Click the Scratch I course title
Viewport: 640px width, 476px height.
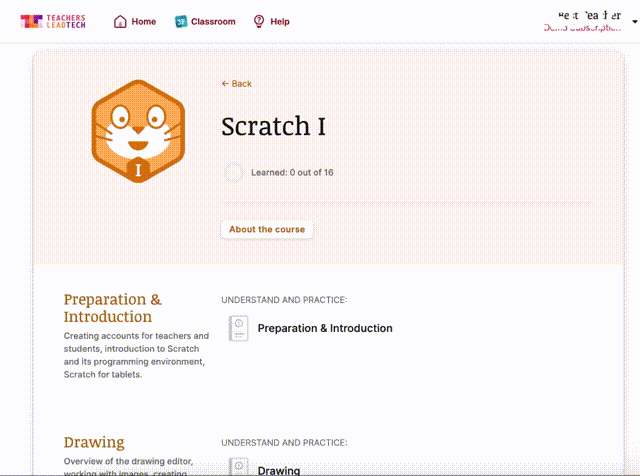[273, 126]
